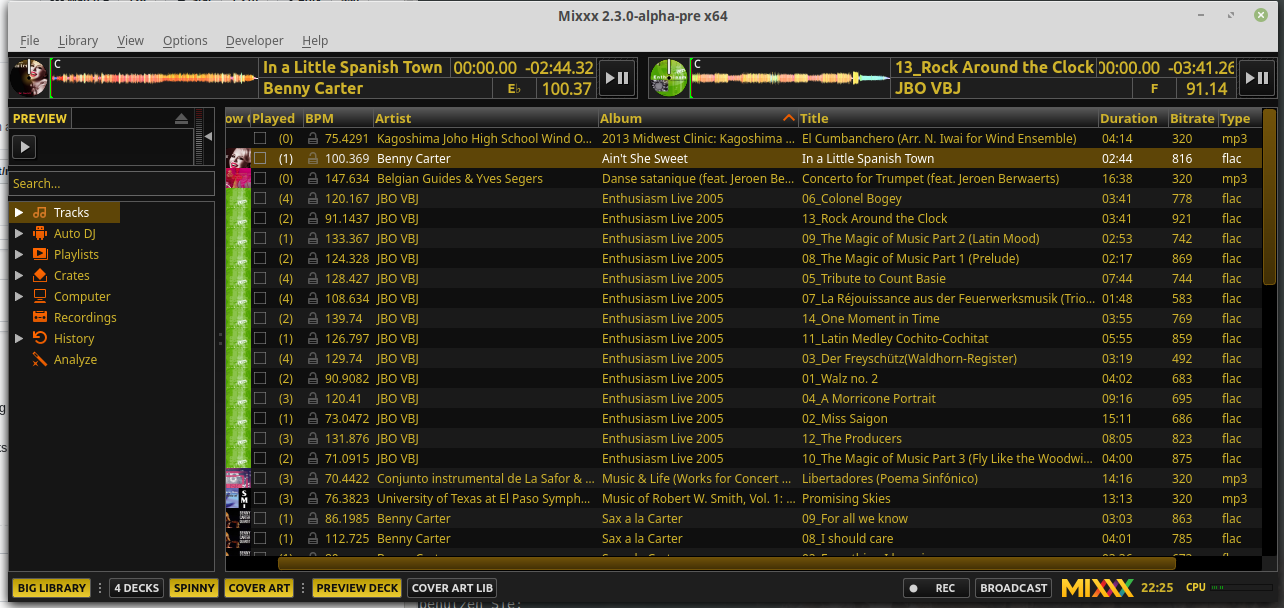
Task: Play or pause deck 2
Action: tap(1257, 78)
